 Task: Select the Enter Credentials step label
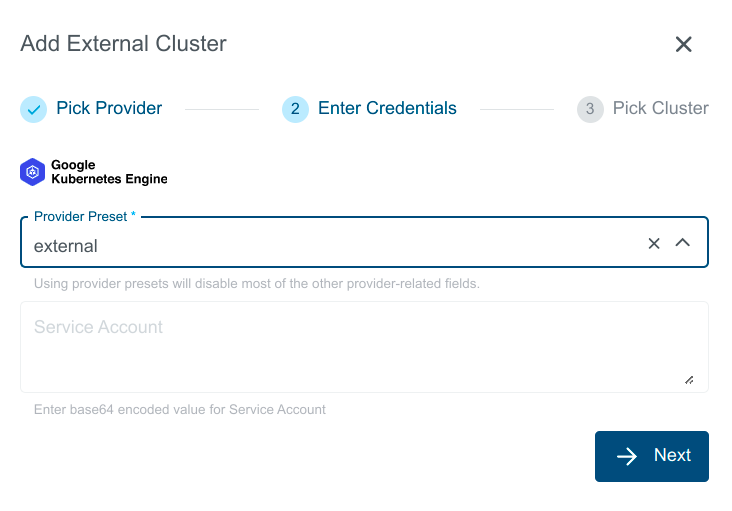[387, 108]
